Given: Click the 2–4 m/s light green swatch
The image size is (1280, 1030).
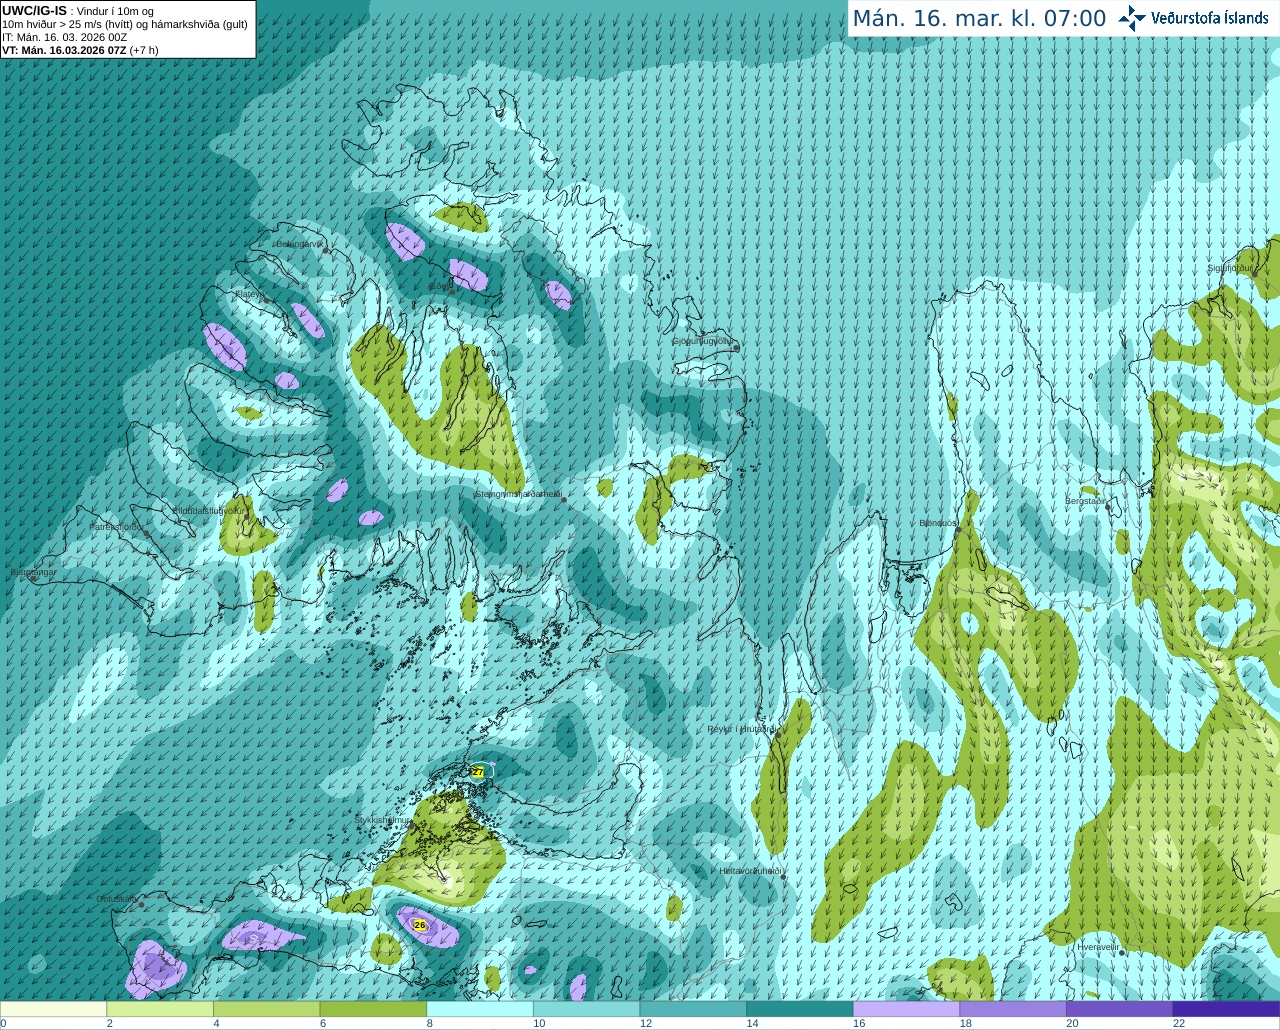Looking at the screenshot, I should point(160,1009).
